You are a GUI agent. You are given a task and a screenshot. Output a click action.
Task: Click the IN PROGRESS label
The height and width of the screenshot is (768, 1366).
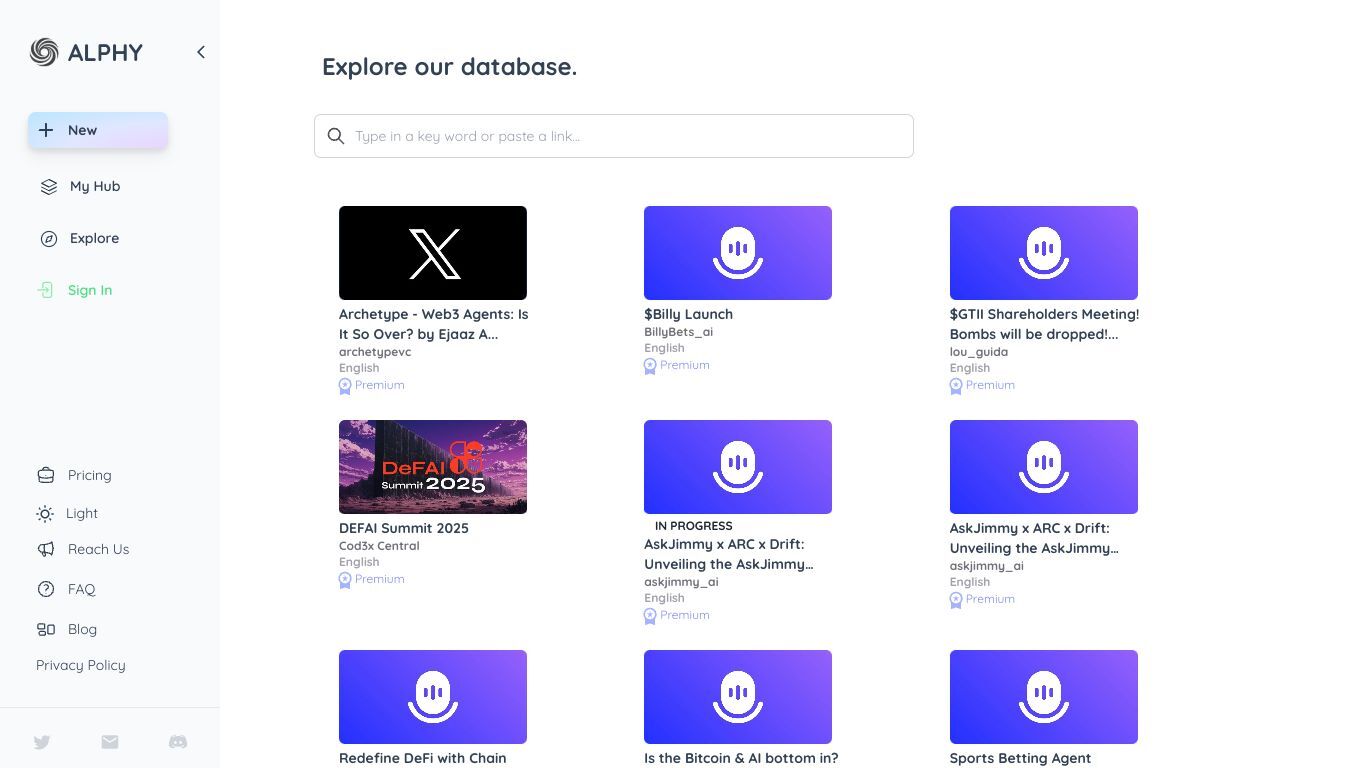694,526
